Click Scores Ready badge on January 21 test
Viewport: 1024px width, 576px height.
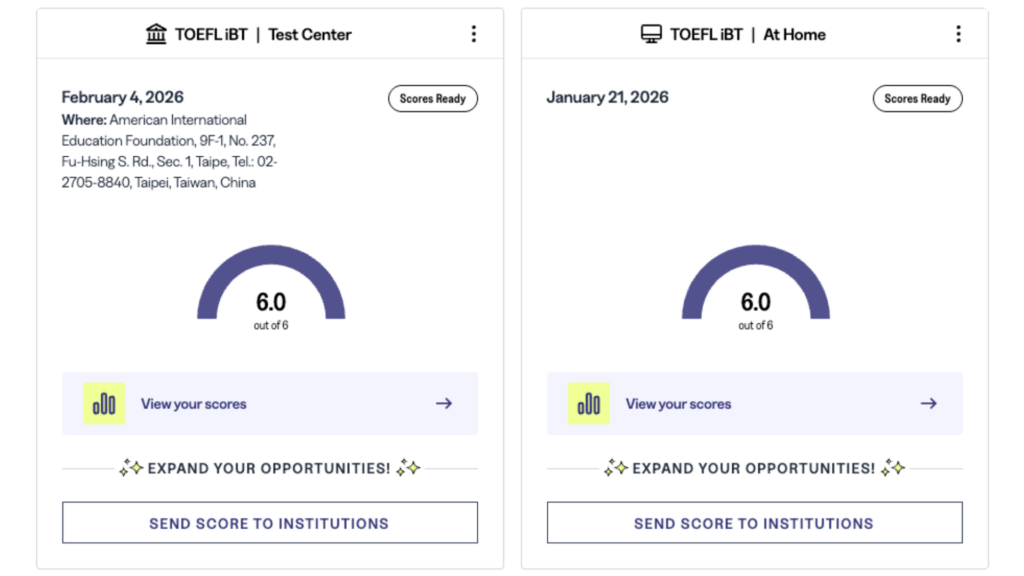(918, 99)
